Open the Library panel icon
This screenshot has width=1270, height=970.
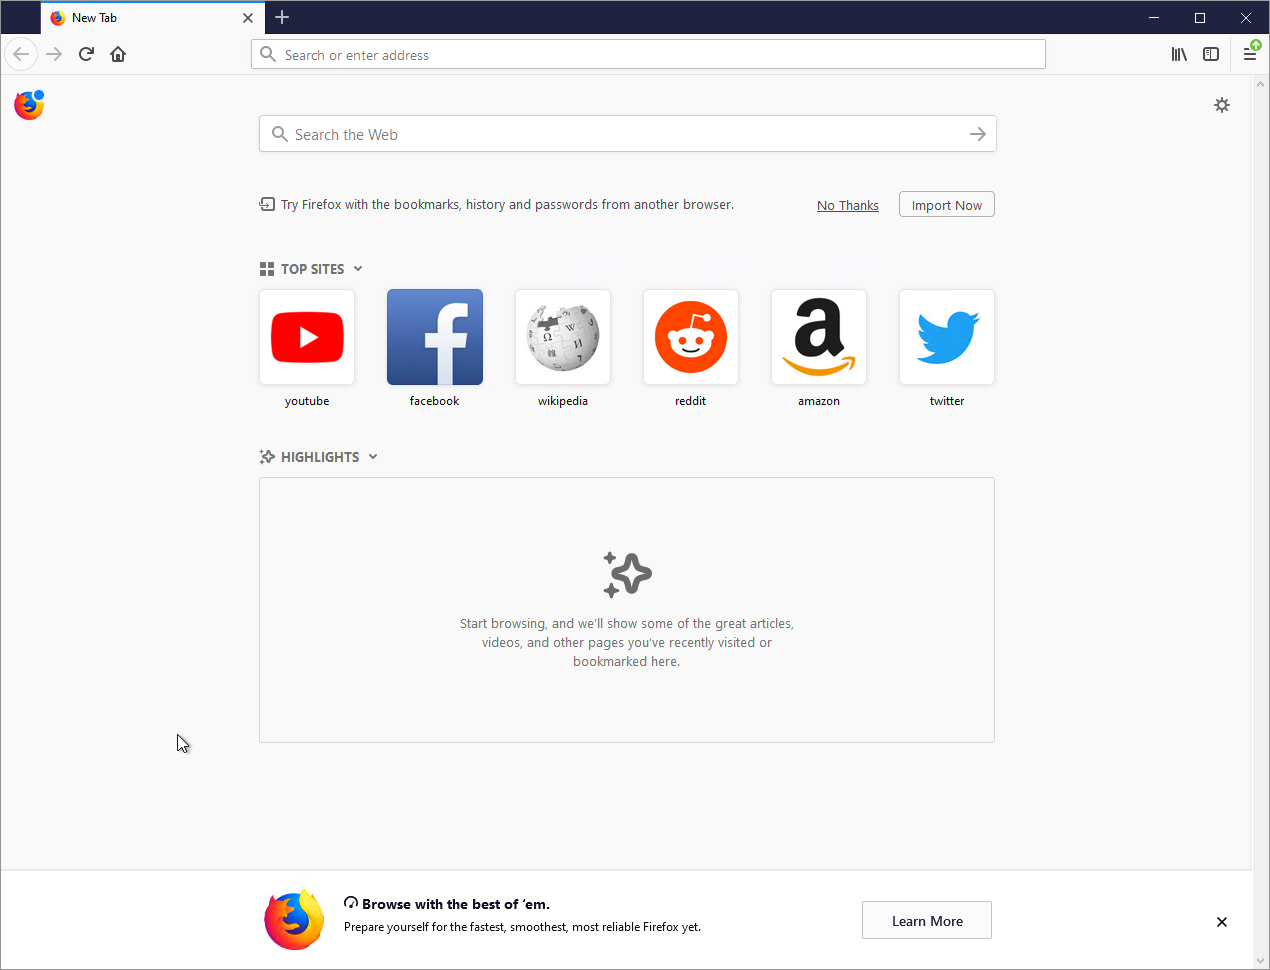[x=1179, y=54]
